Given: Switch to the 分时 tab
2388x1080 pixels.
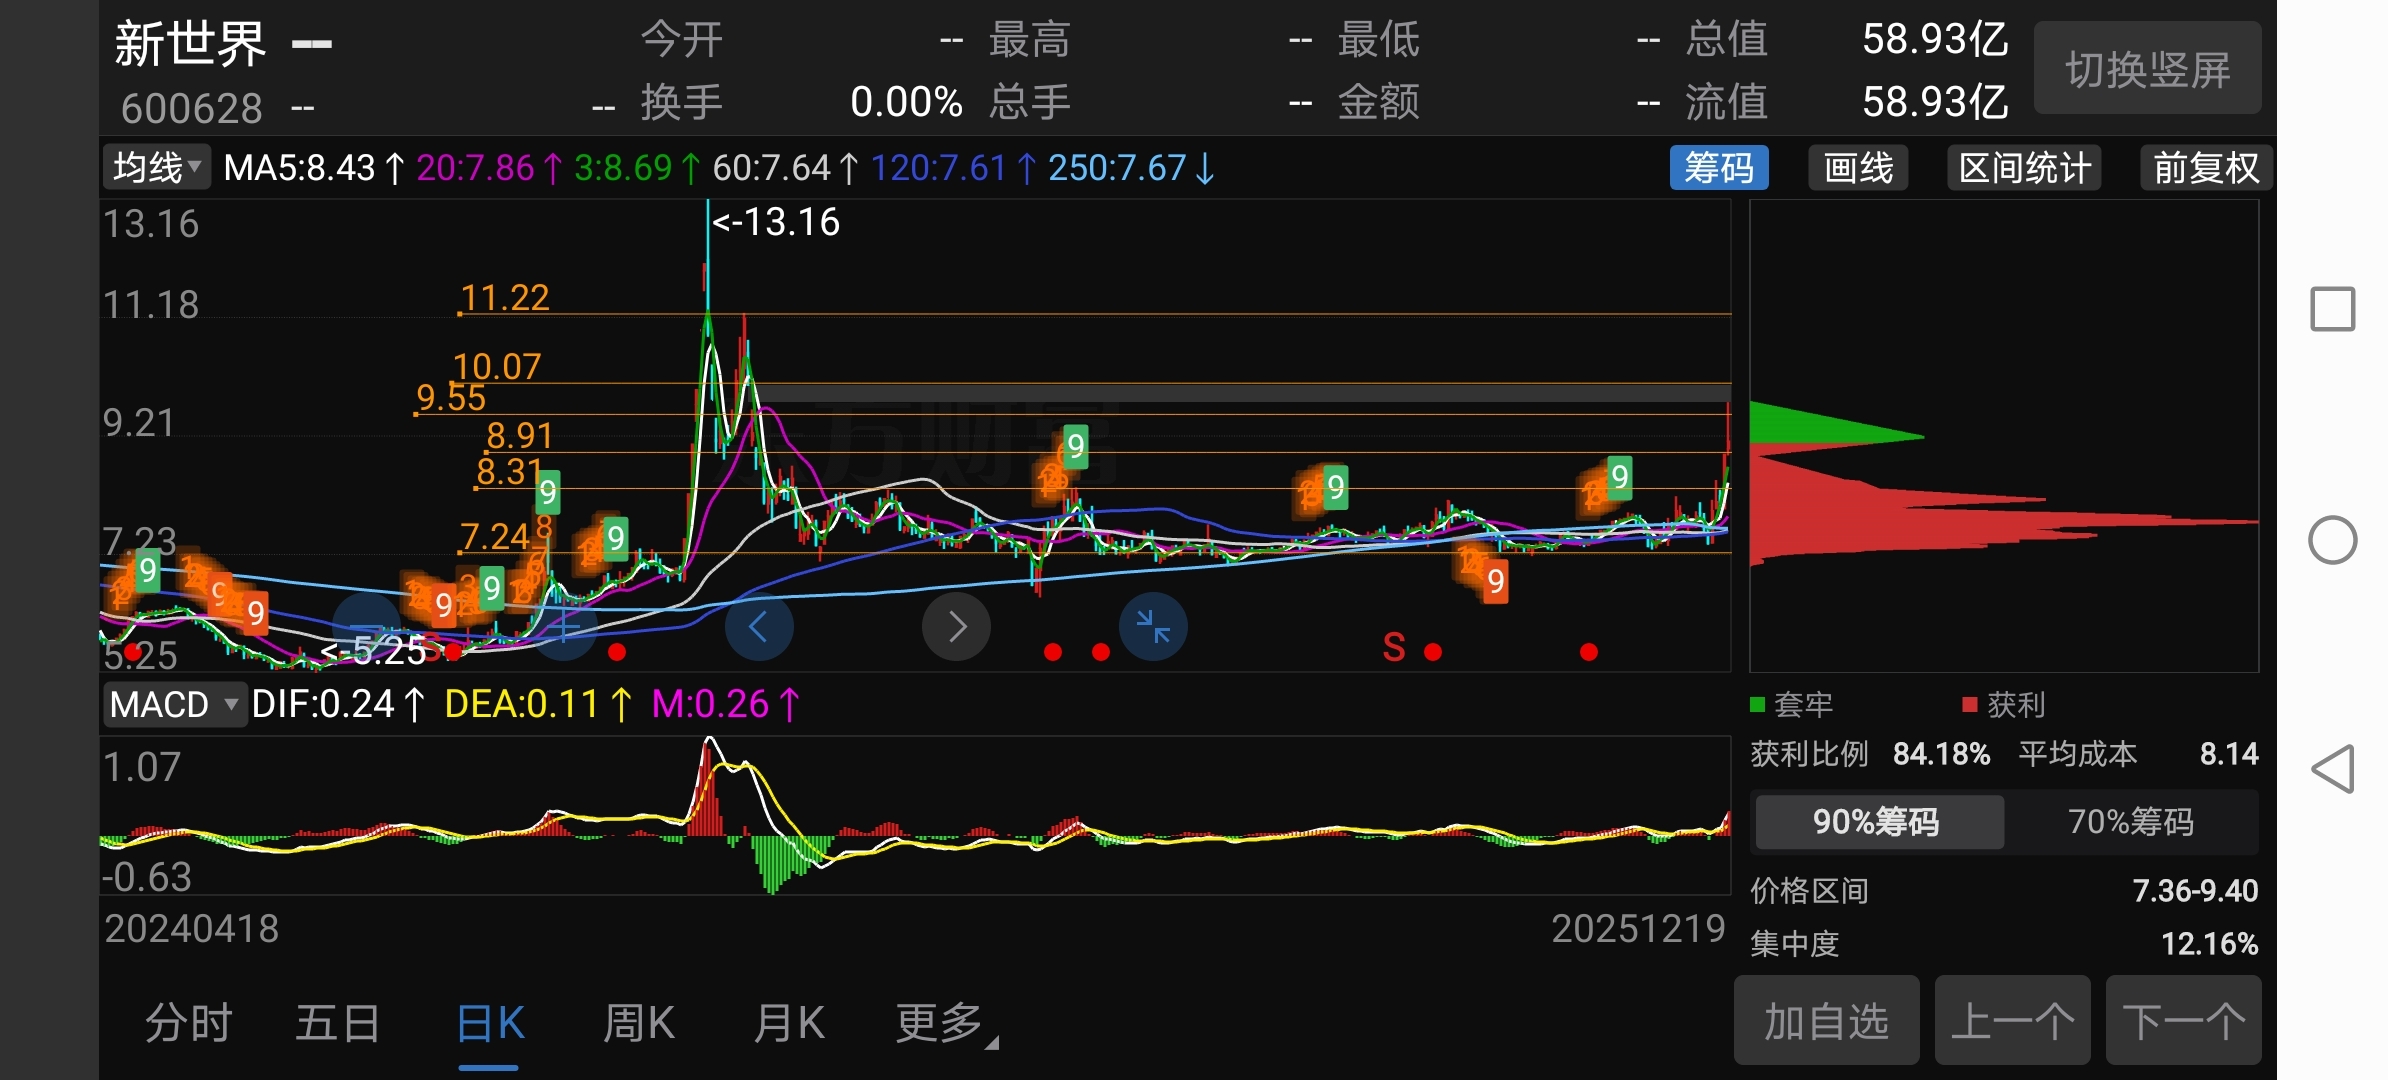Looking at the screenshot, I should [x=188, y=1024].
